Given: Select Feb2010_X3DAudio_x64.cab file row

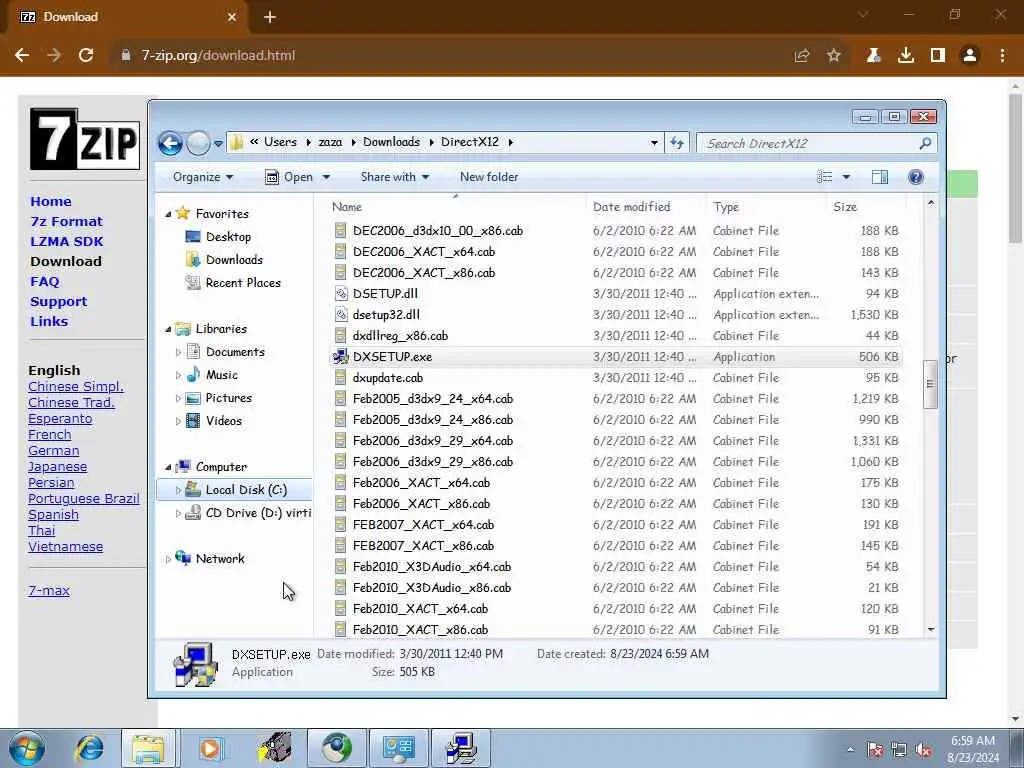Looking at the screenshot, I should point(615,567).
